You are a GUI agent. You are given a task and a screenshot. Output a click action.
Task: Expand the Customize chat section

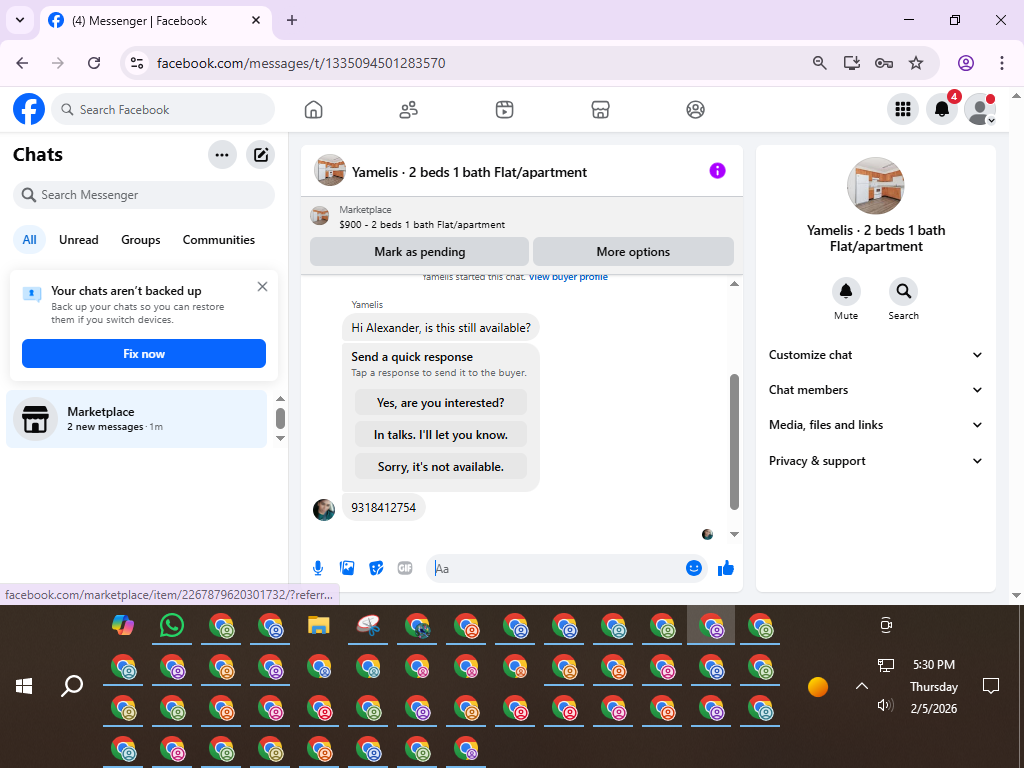(x=876, y=355)
